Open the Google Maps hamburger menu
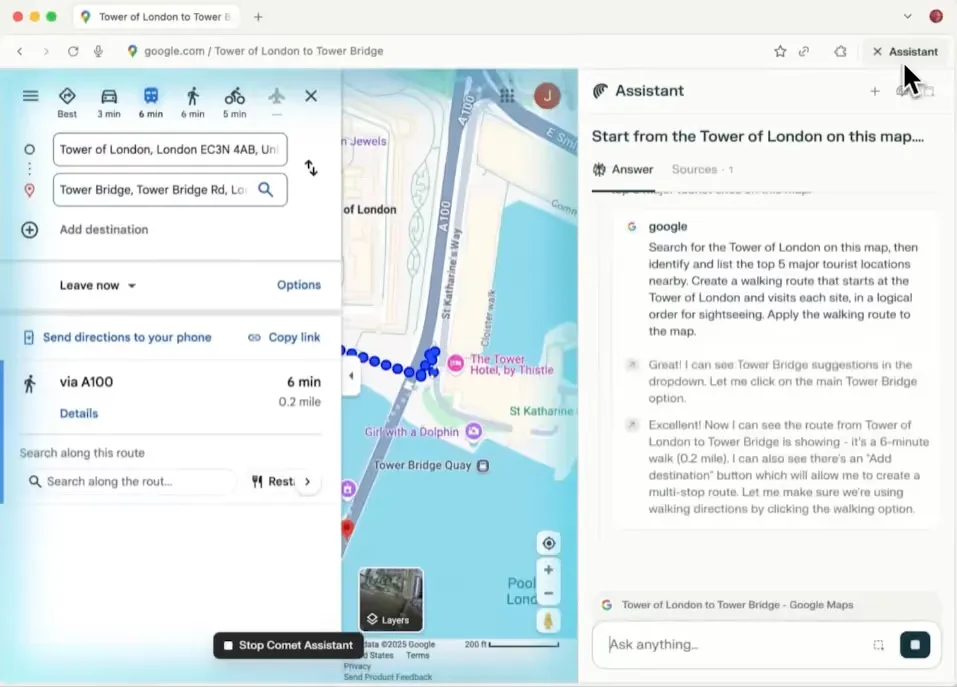 point(31,96)
